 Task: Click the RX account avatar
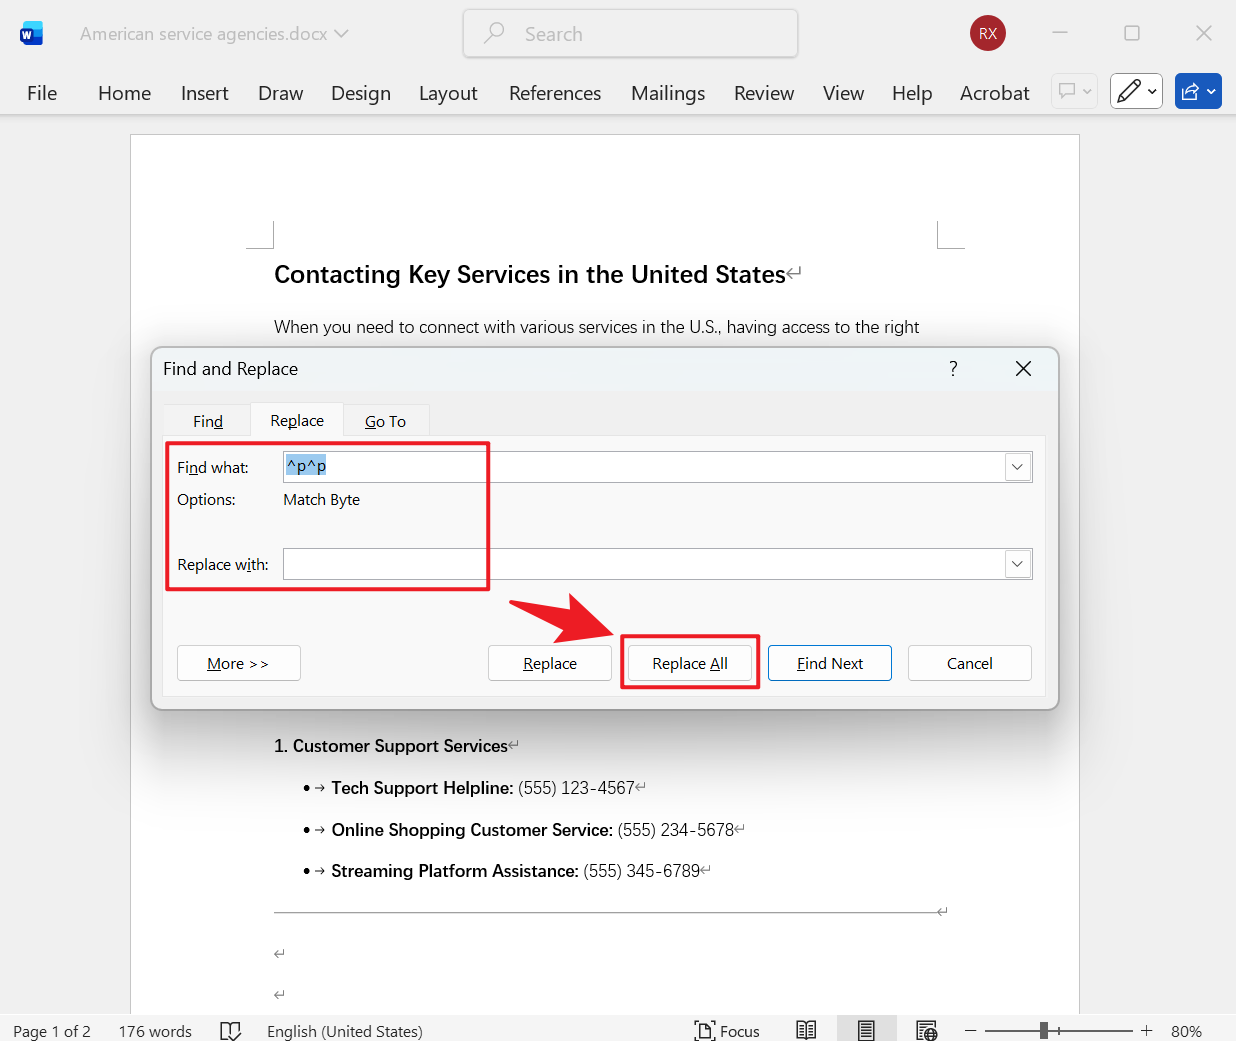pyautogui.click(x=987, y=33)
